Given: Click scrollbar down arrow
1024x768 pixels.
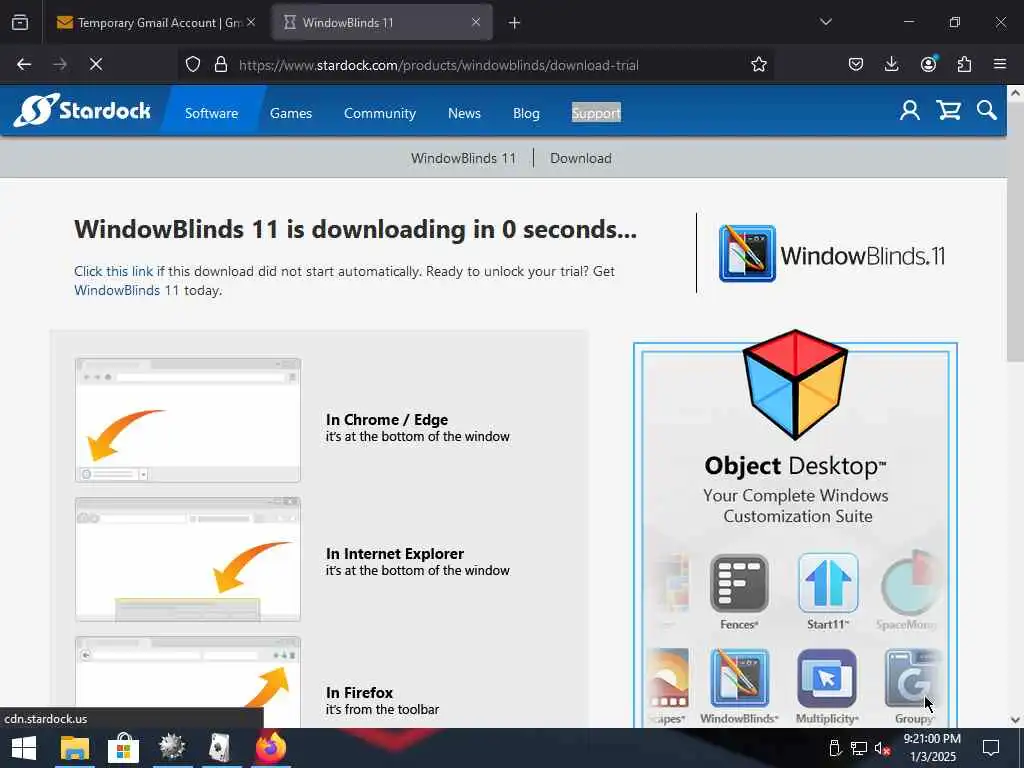Looking at the screenshot, I should [1015, 720].
